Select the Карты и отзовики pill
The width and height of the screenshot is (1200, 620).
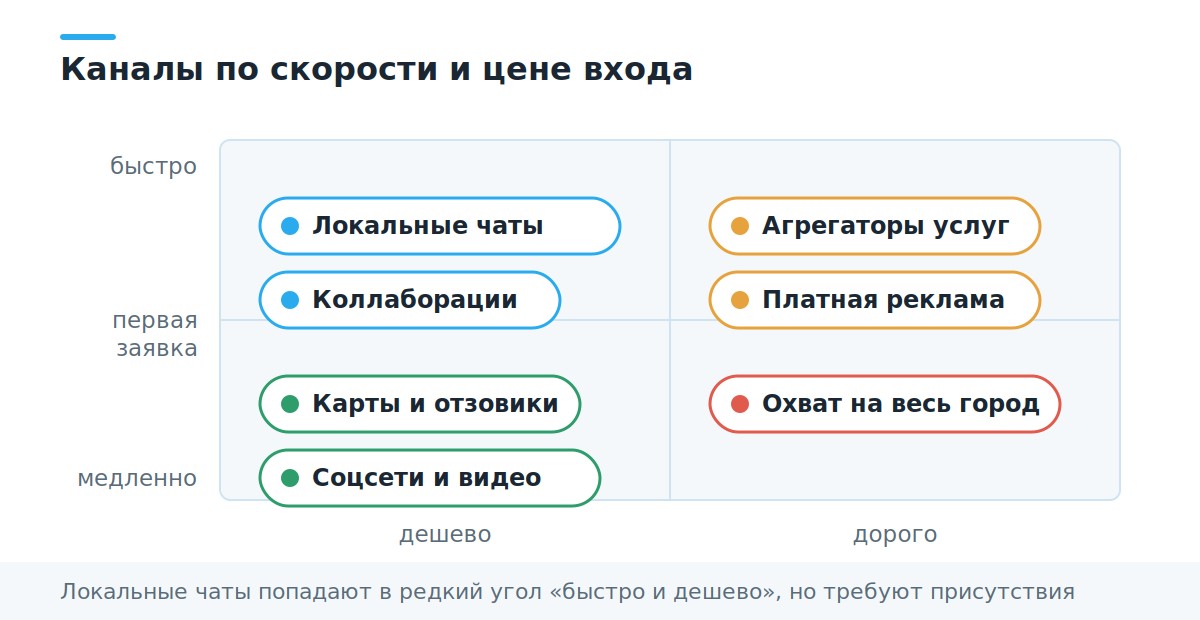(420, 404)
